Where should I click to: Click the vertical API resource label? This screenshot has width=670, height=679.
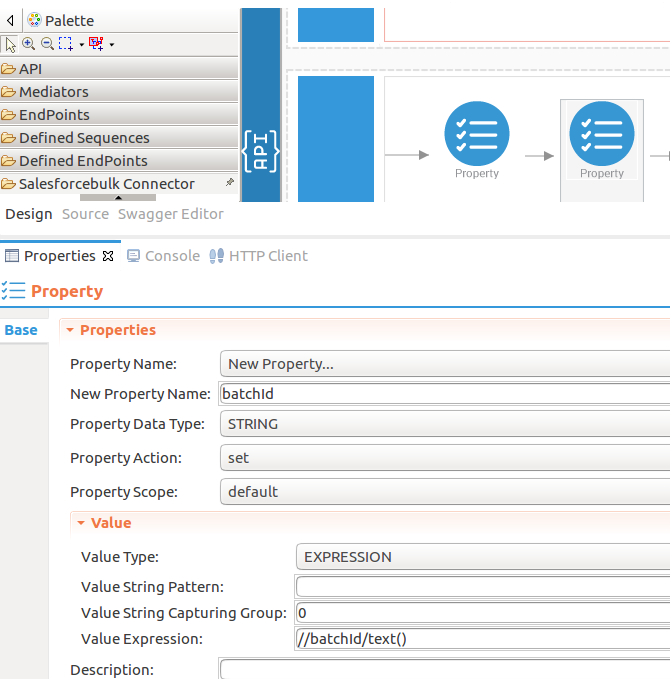pyautogui.click(x=260, y=151)
